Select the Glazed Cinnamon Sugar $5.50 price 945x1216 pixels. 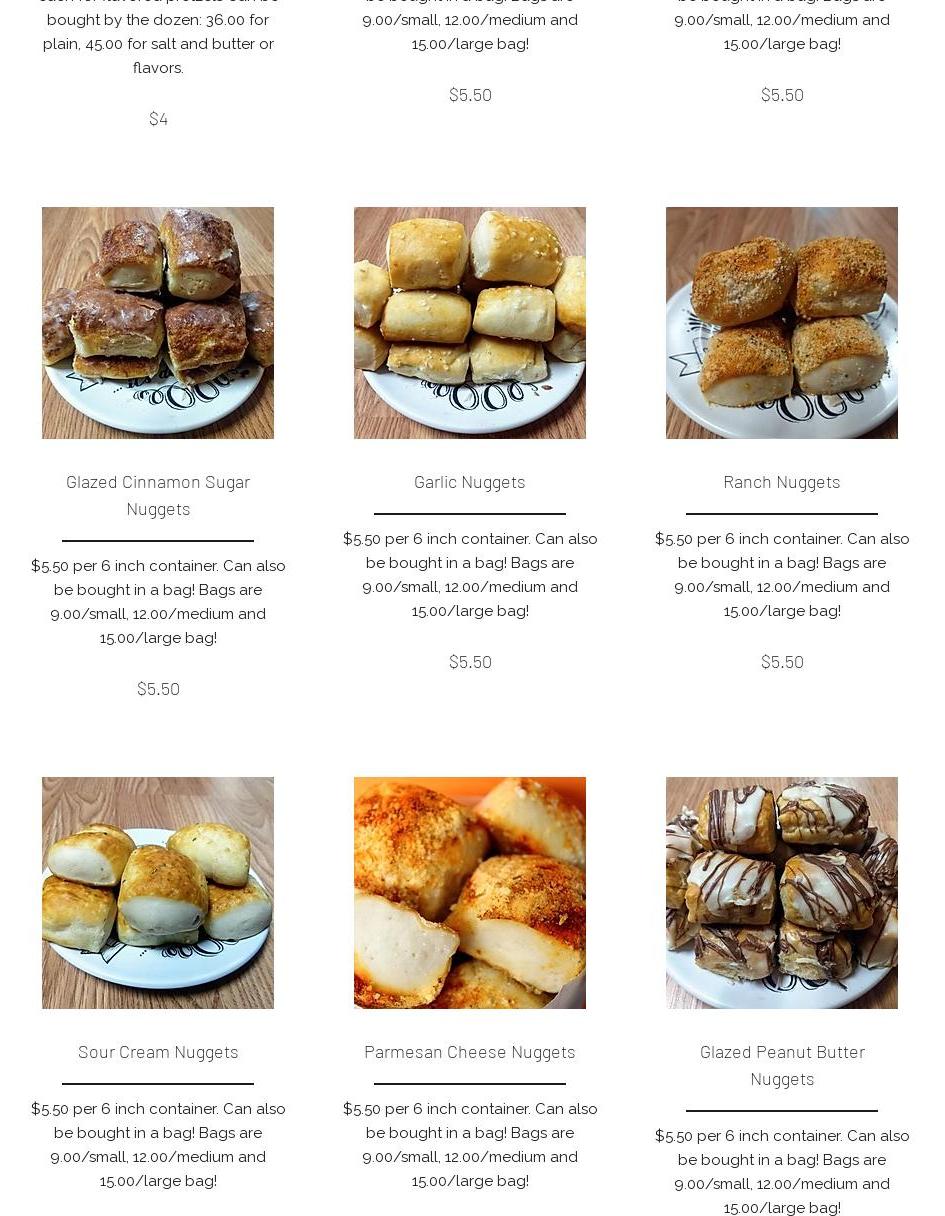158,689
